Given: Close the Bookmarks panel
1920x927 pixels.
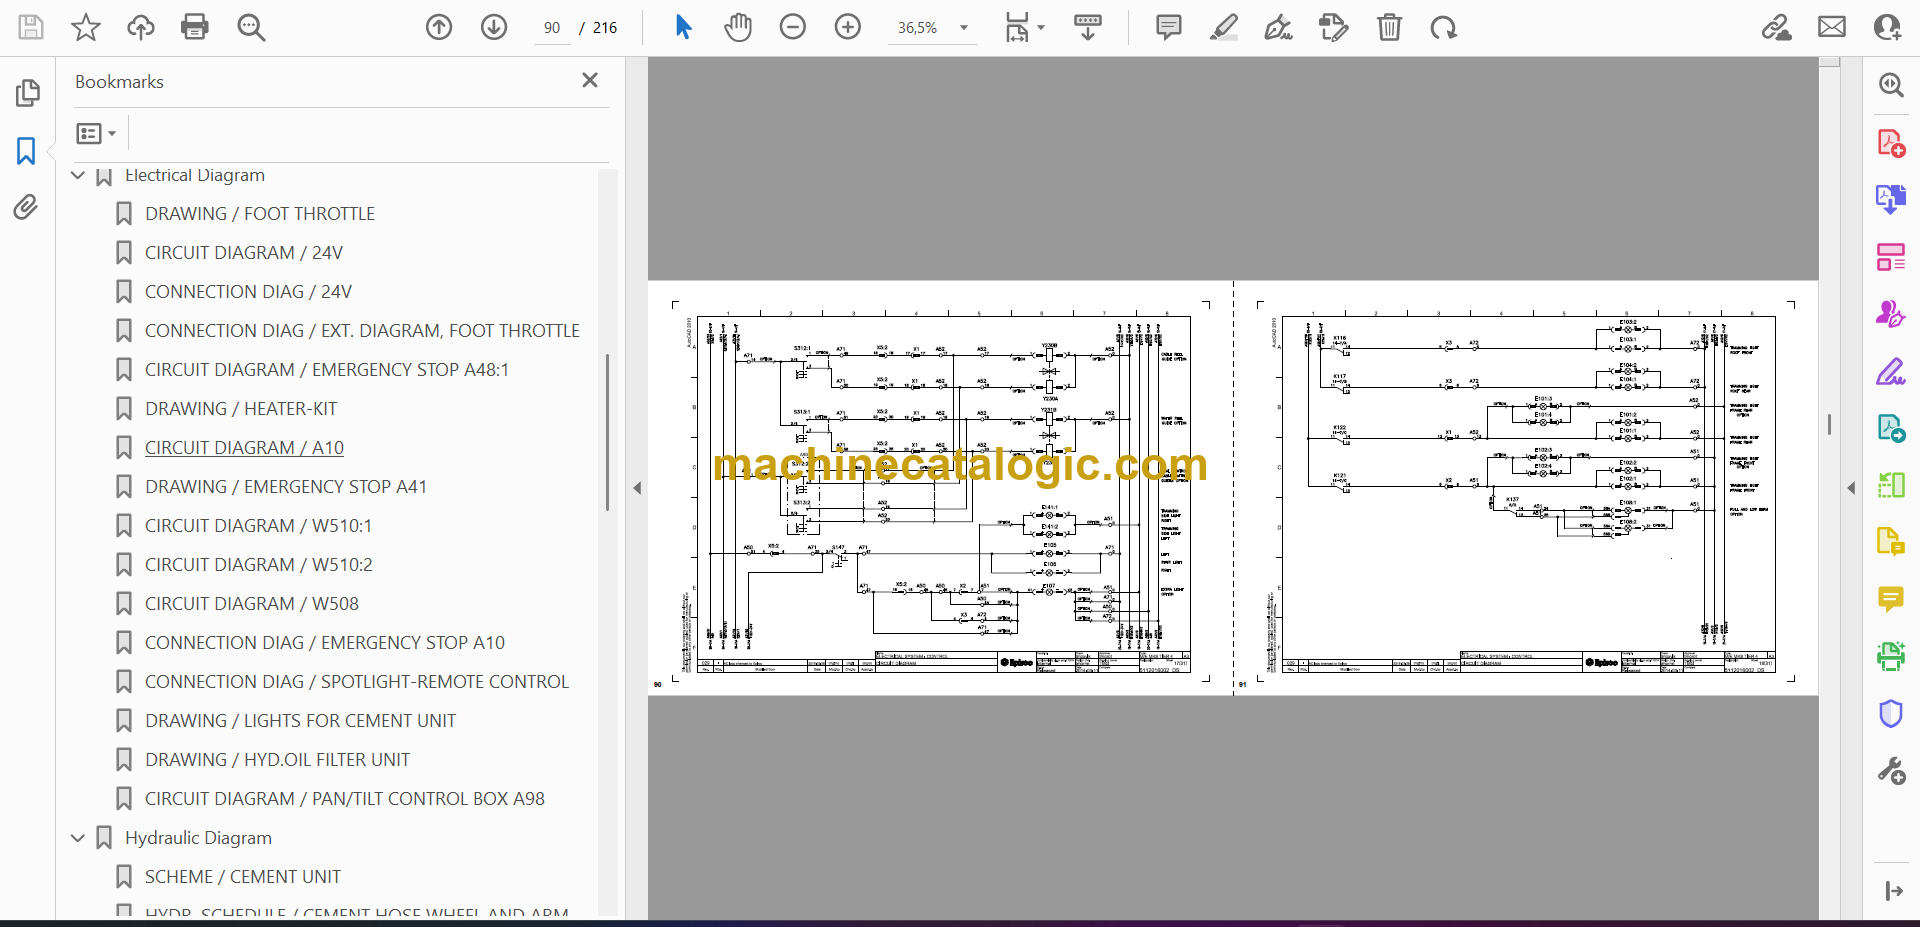Looking at the screenshot, I should point(590,80).
